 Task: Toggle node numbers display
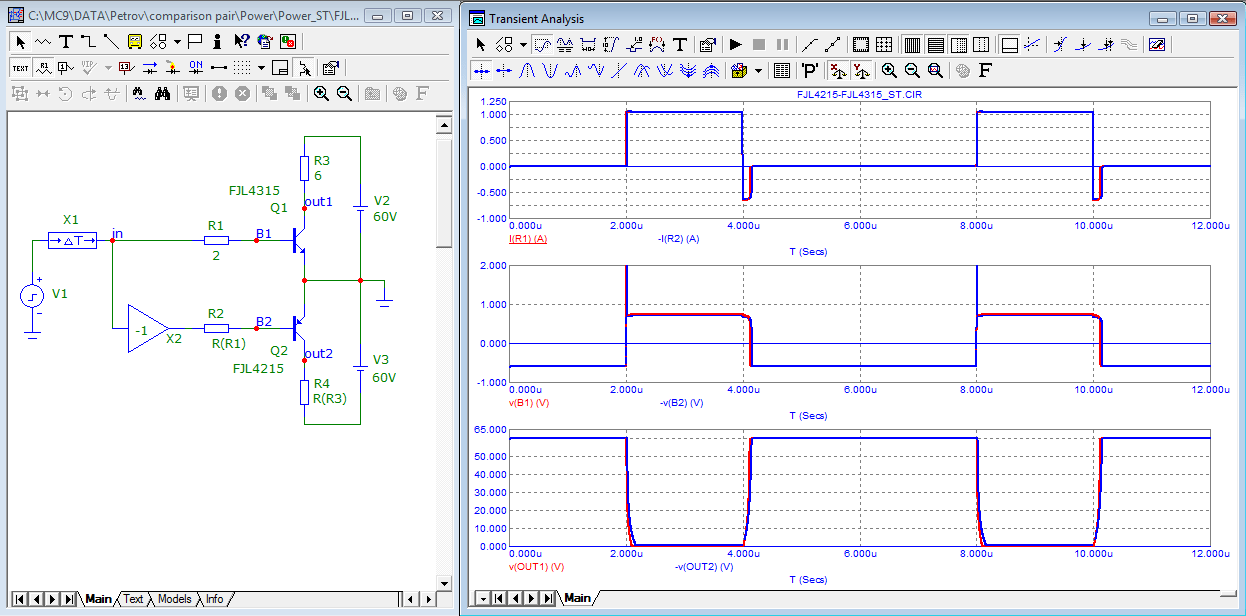66,67
